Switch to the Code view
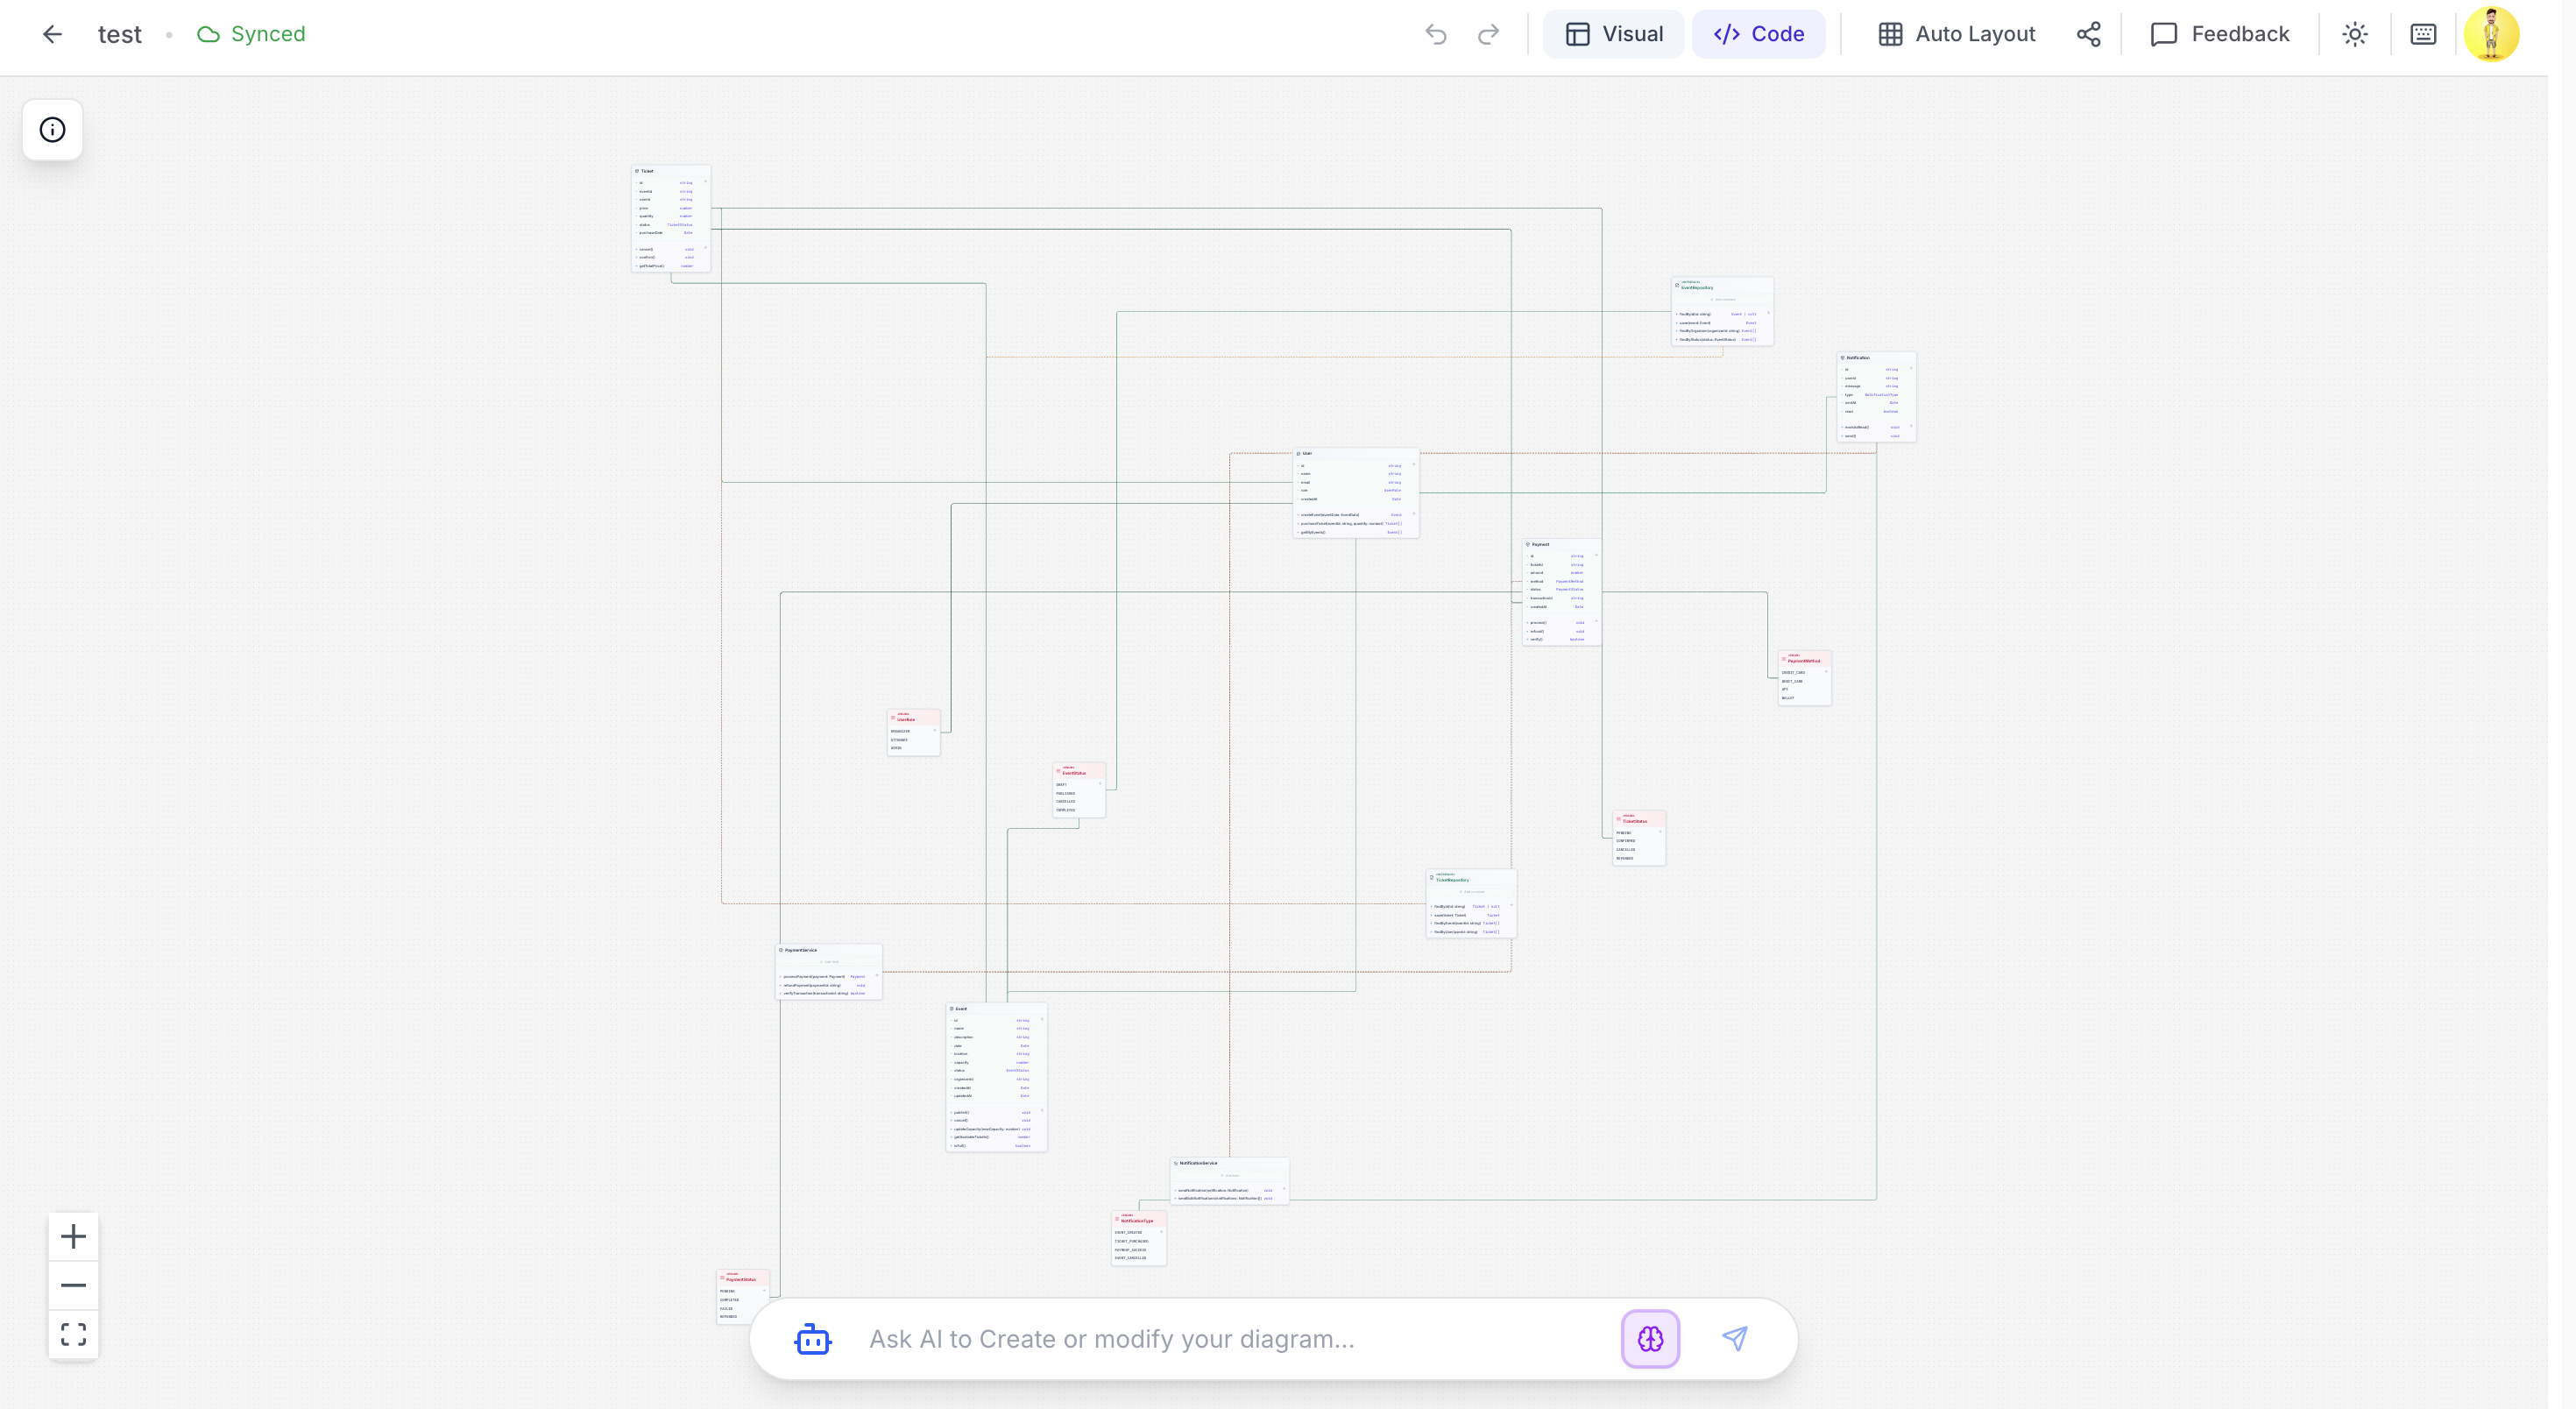The width and height of the screenshot is (2576, 1409). [1758, 33]
